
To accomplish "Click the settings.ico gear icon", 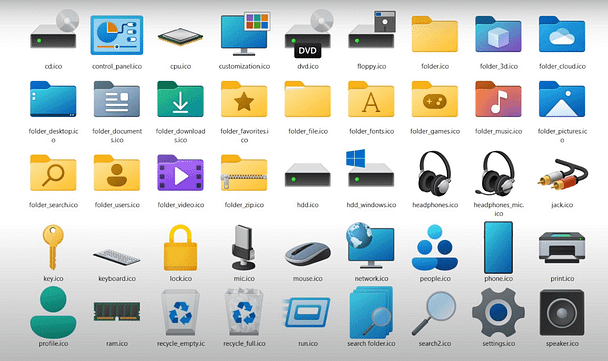I will click(498, 312).
